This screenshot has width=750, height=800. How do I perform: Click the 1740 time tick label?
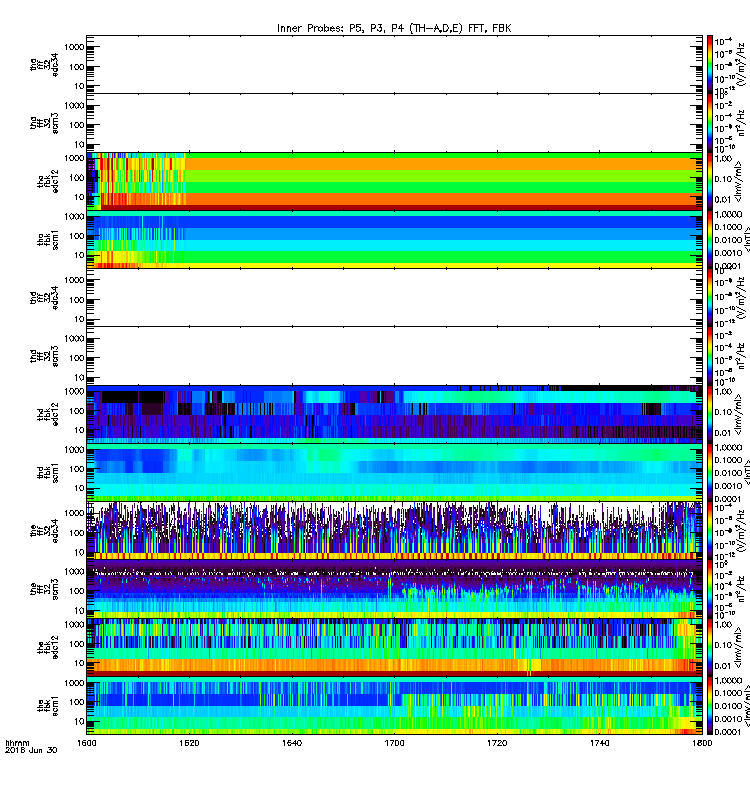click(599, 743)
